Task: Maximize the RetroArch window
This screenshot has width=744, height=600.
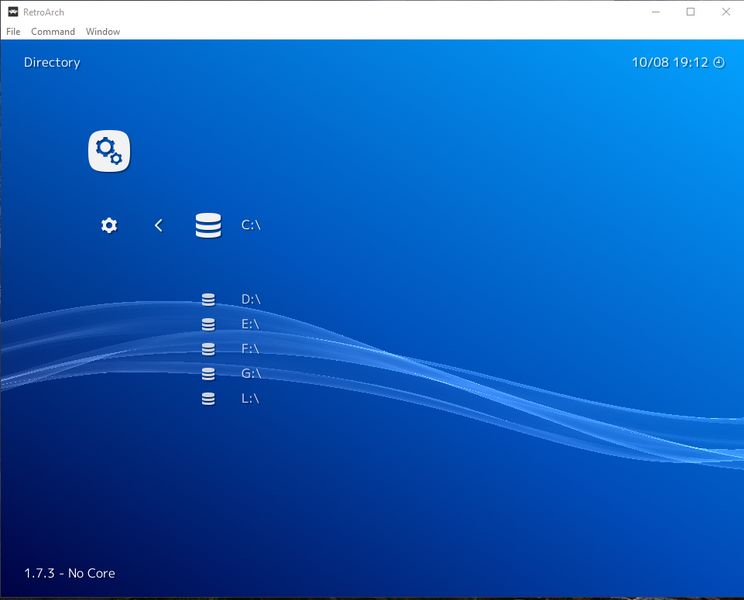Action: point(690,12)
